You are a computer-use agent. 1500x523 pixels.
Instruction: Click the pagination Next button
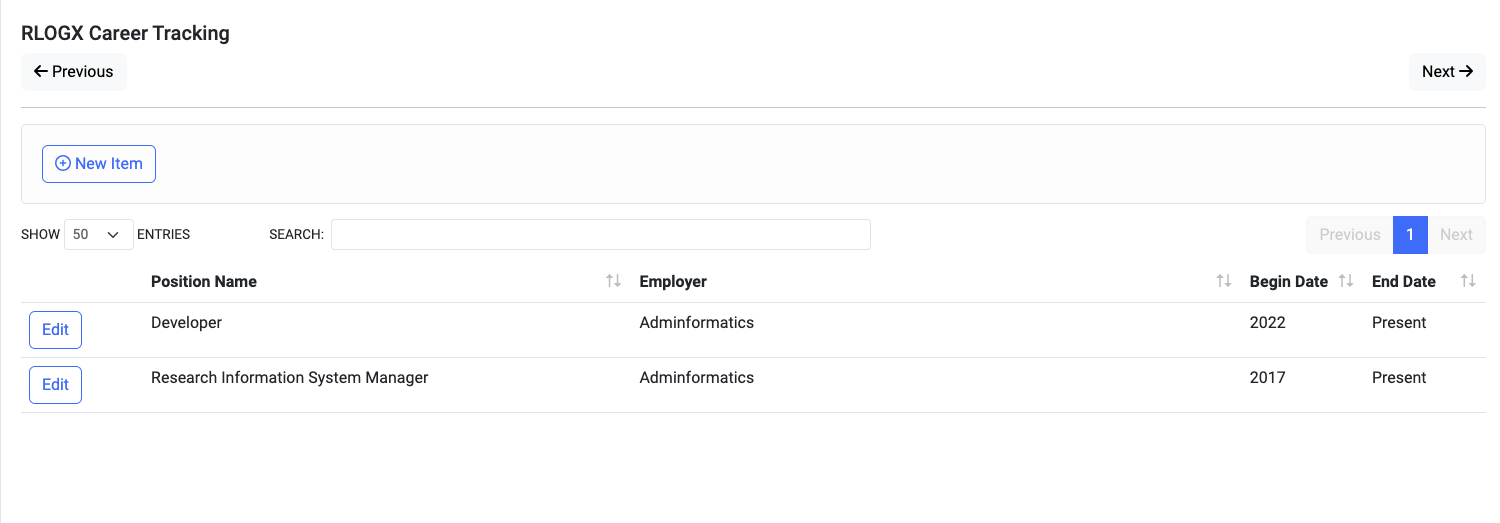pos(1456,235)
